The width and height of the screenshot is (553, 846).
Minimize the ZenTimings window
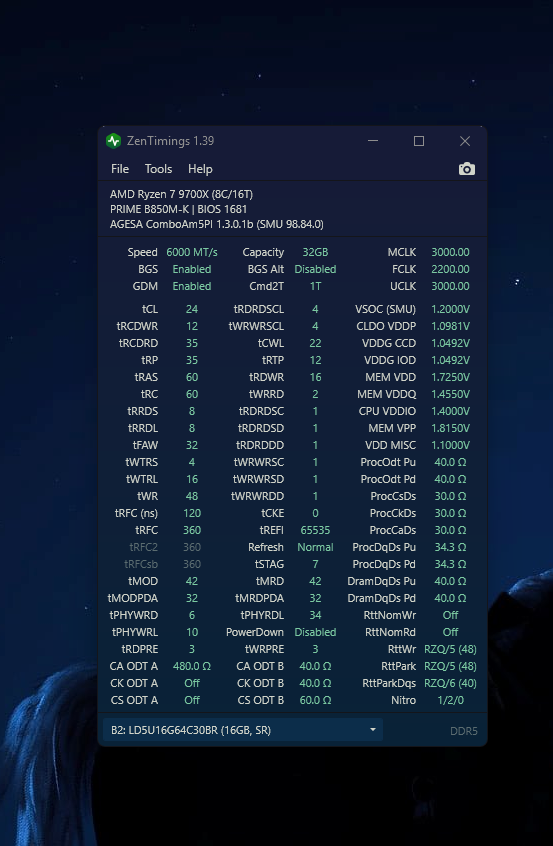(x=373, y=141)
